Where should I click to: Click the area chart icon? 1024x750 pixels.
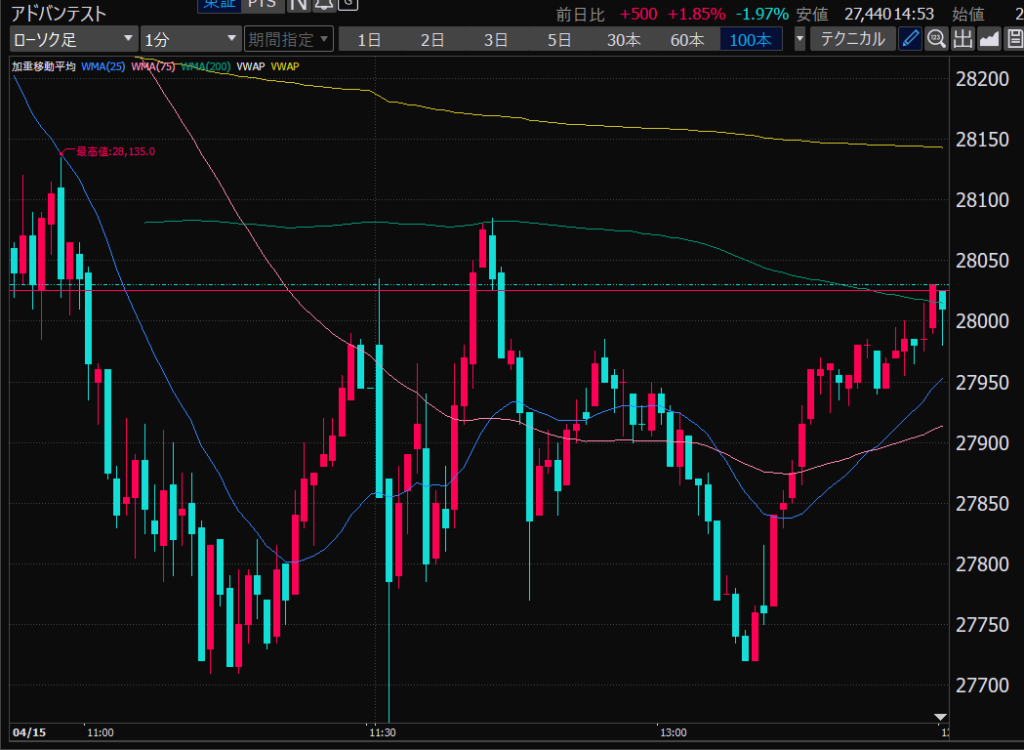[x=988, y=40]
